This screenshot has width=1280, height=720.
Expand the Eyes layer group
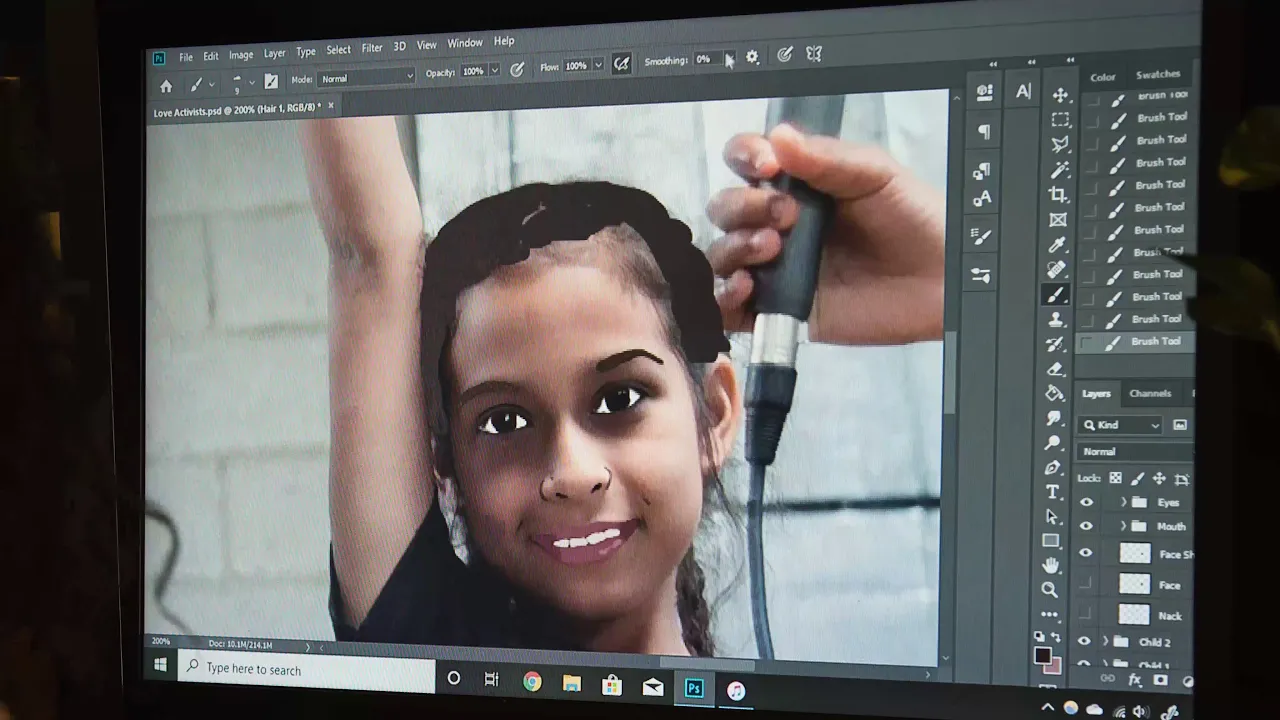[x=1123, y=502]
